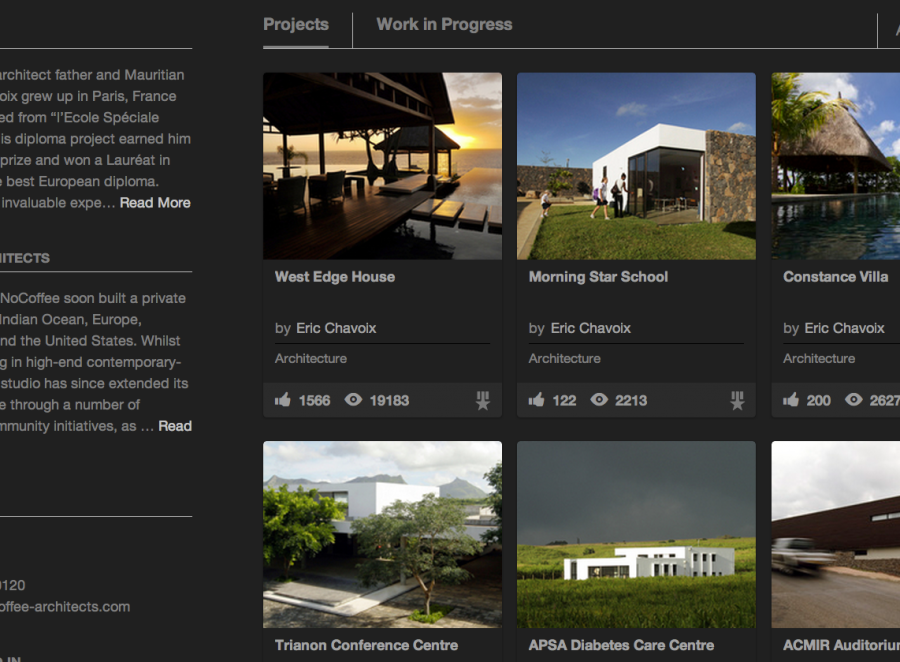
Task: Open West Edge House project title
Action: [335, 277]
